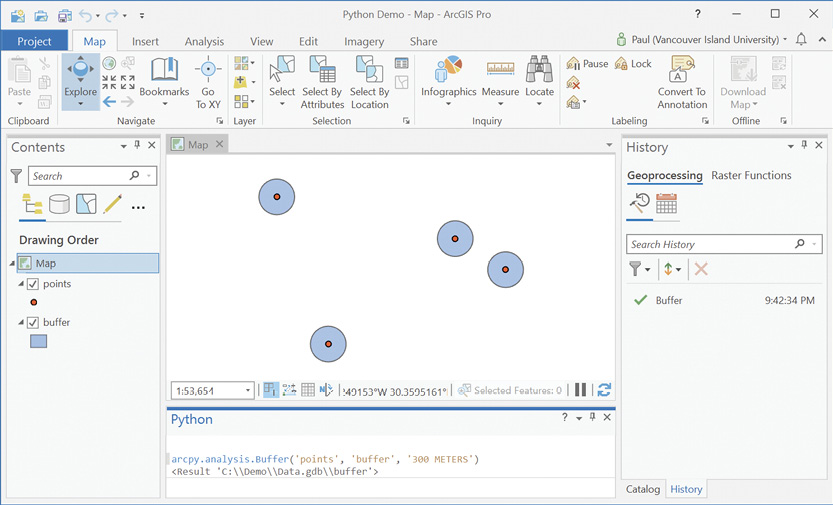The width and height of the screenshot is (833, 505).
Task: Click the Full Extent globe icon
Action: point(109,64)
